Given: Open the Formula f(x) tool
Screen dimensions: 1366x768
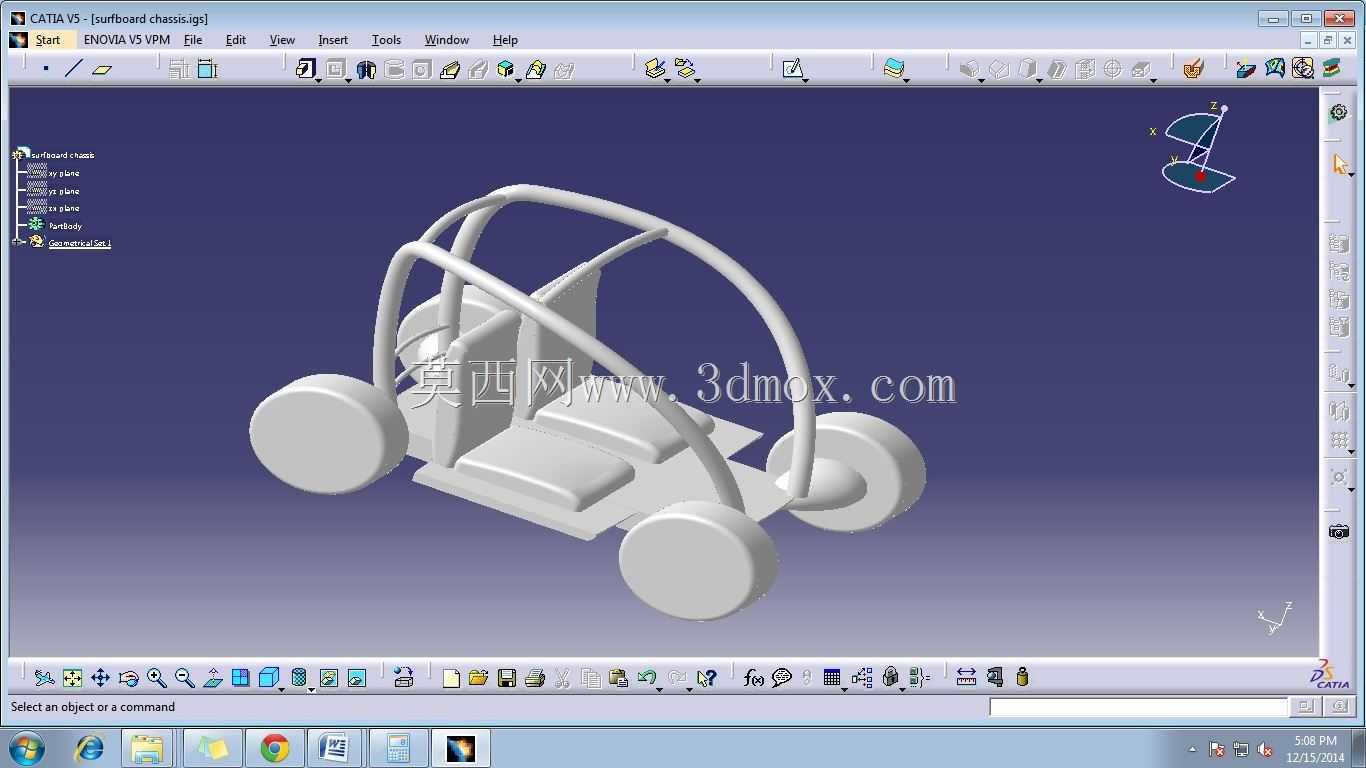Looking at the screenshot, I should pos(754,678).
